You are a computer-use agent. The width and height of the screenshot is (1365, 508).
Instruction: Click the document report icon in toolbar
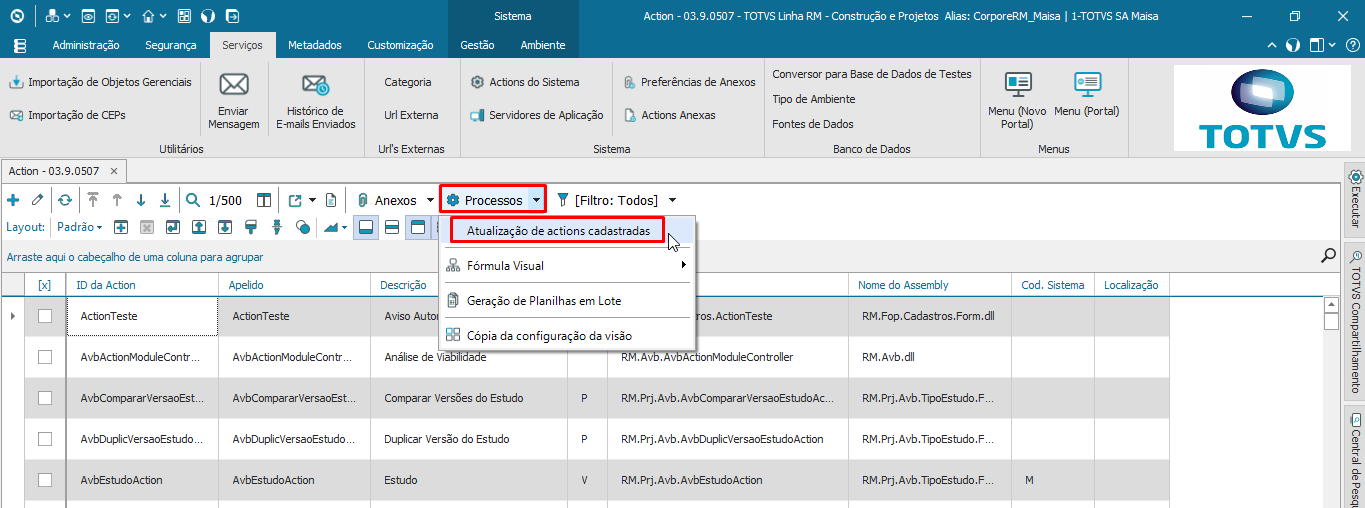[331, 200]
